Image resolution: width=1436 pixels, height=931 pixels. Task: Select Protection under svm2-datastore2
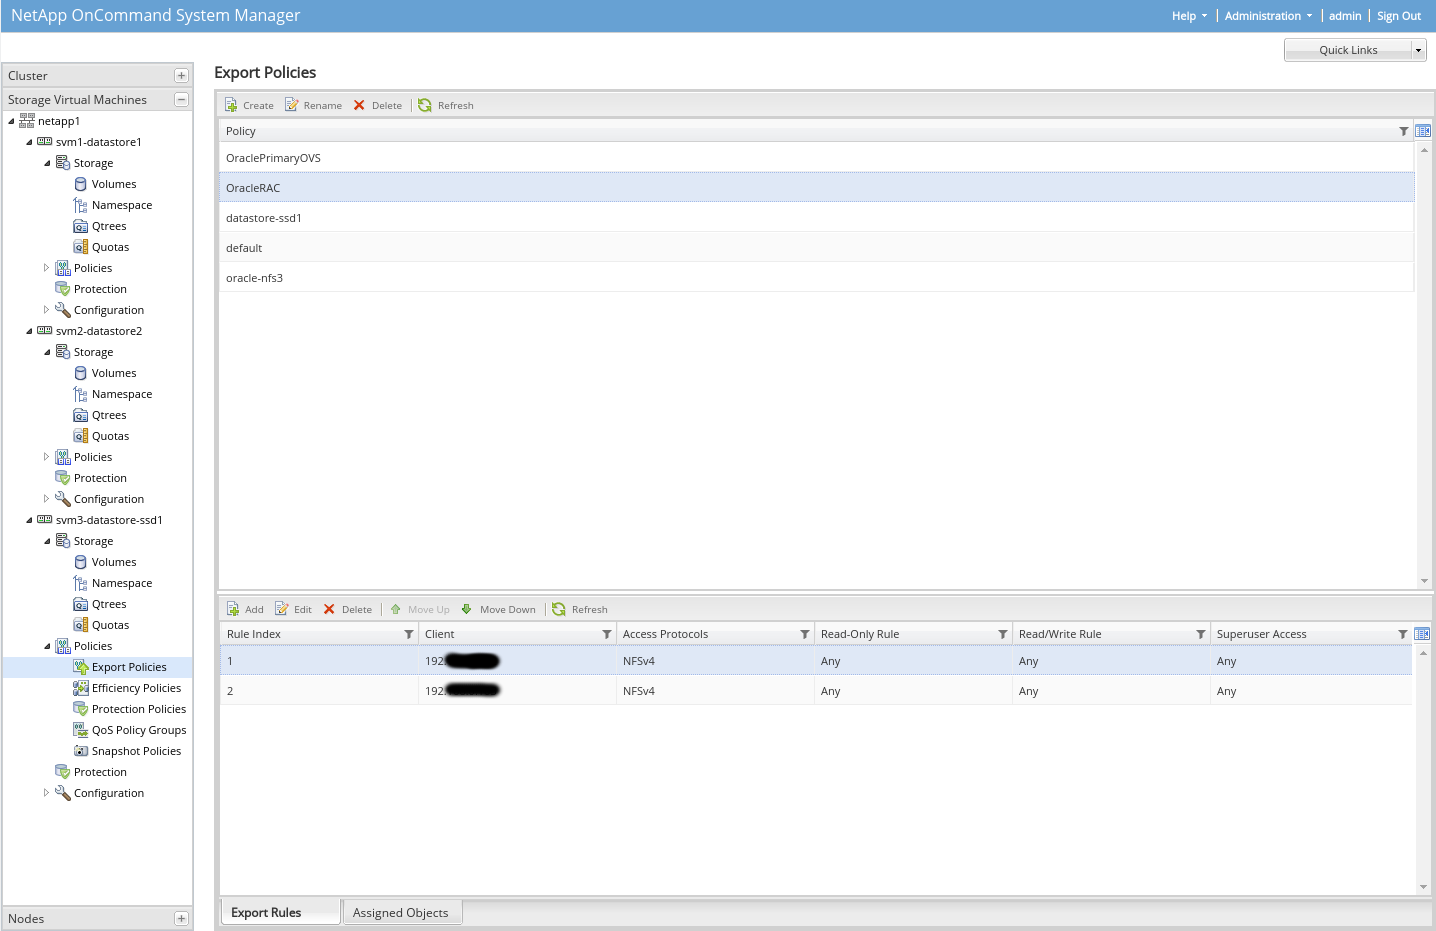(x=100, y=478)
